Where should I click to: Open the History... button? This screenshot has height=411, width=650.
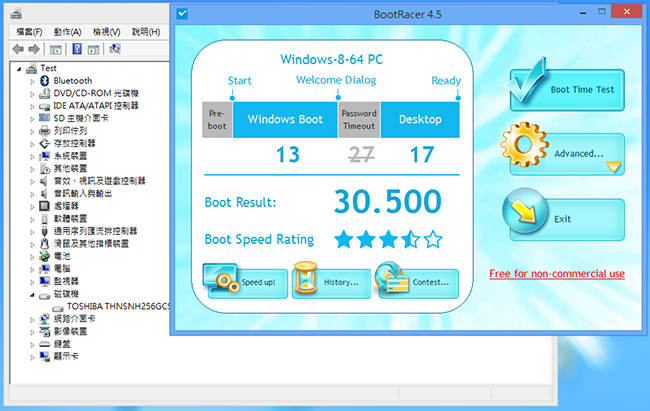pos(332,283)
